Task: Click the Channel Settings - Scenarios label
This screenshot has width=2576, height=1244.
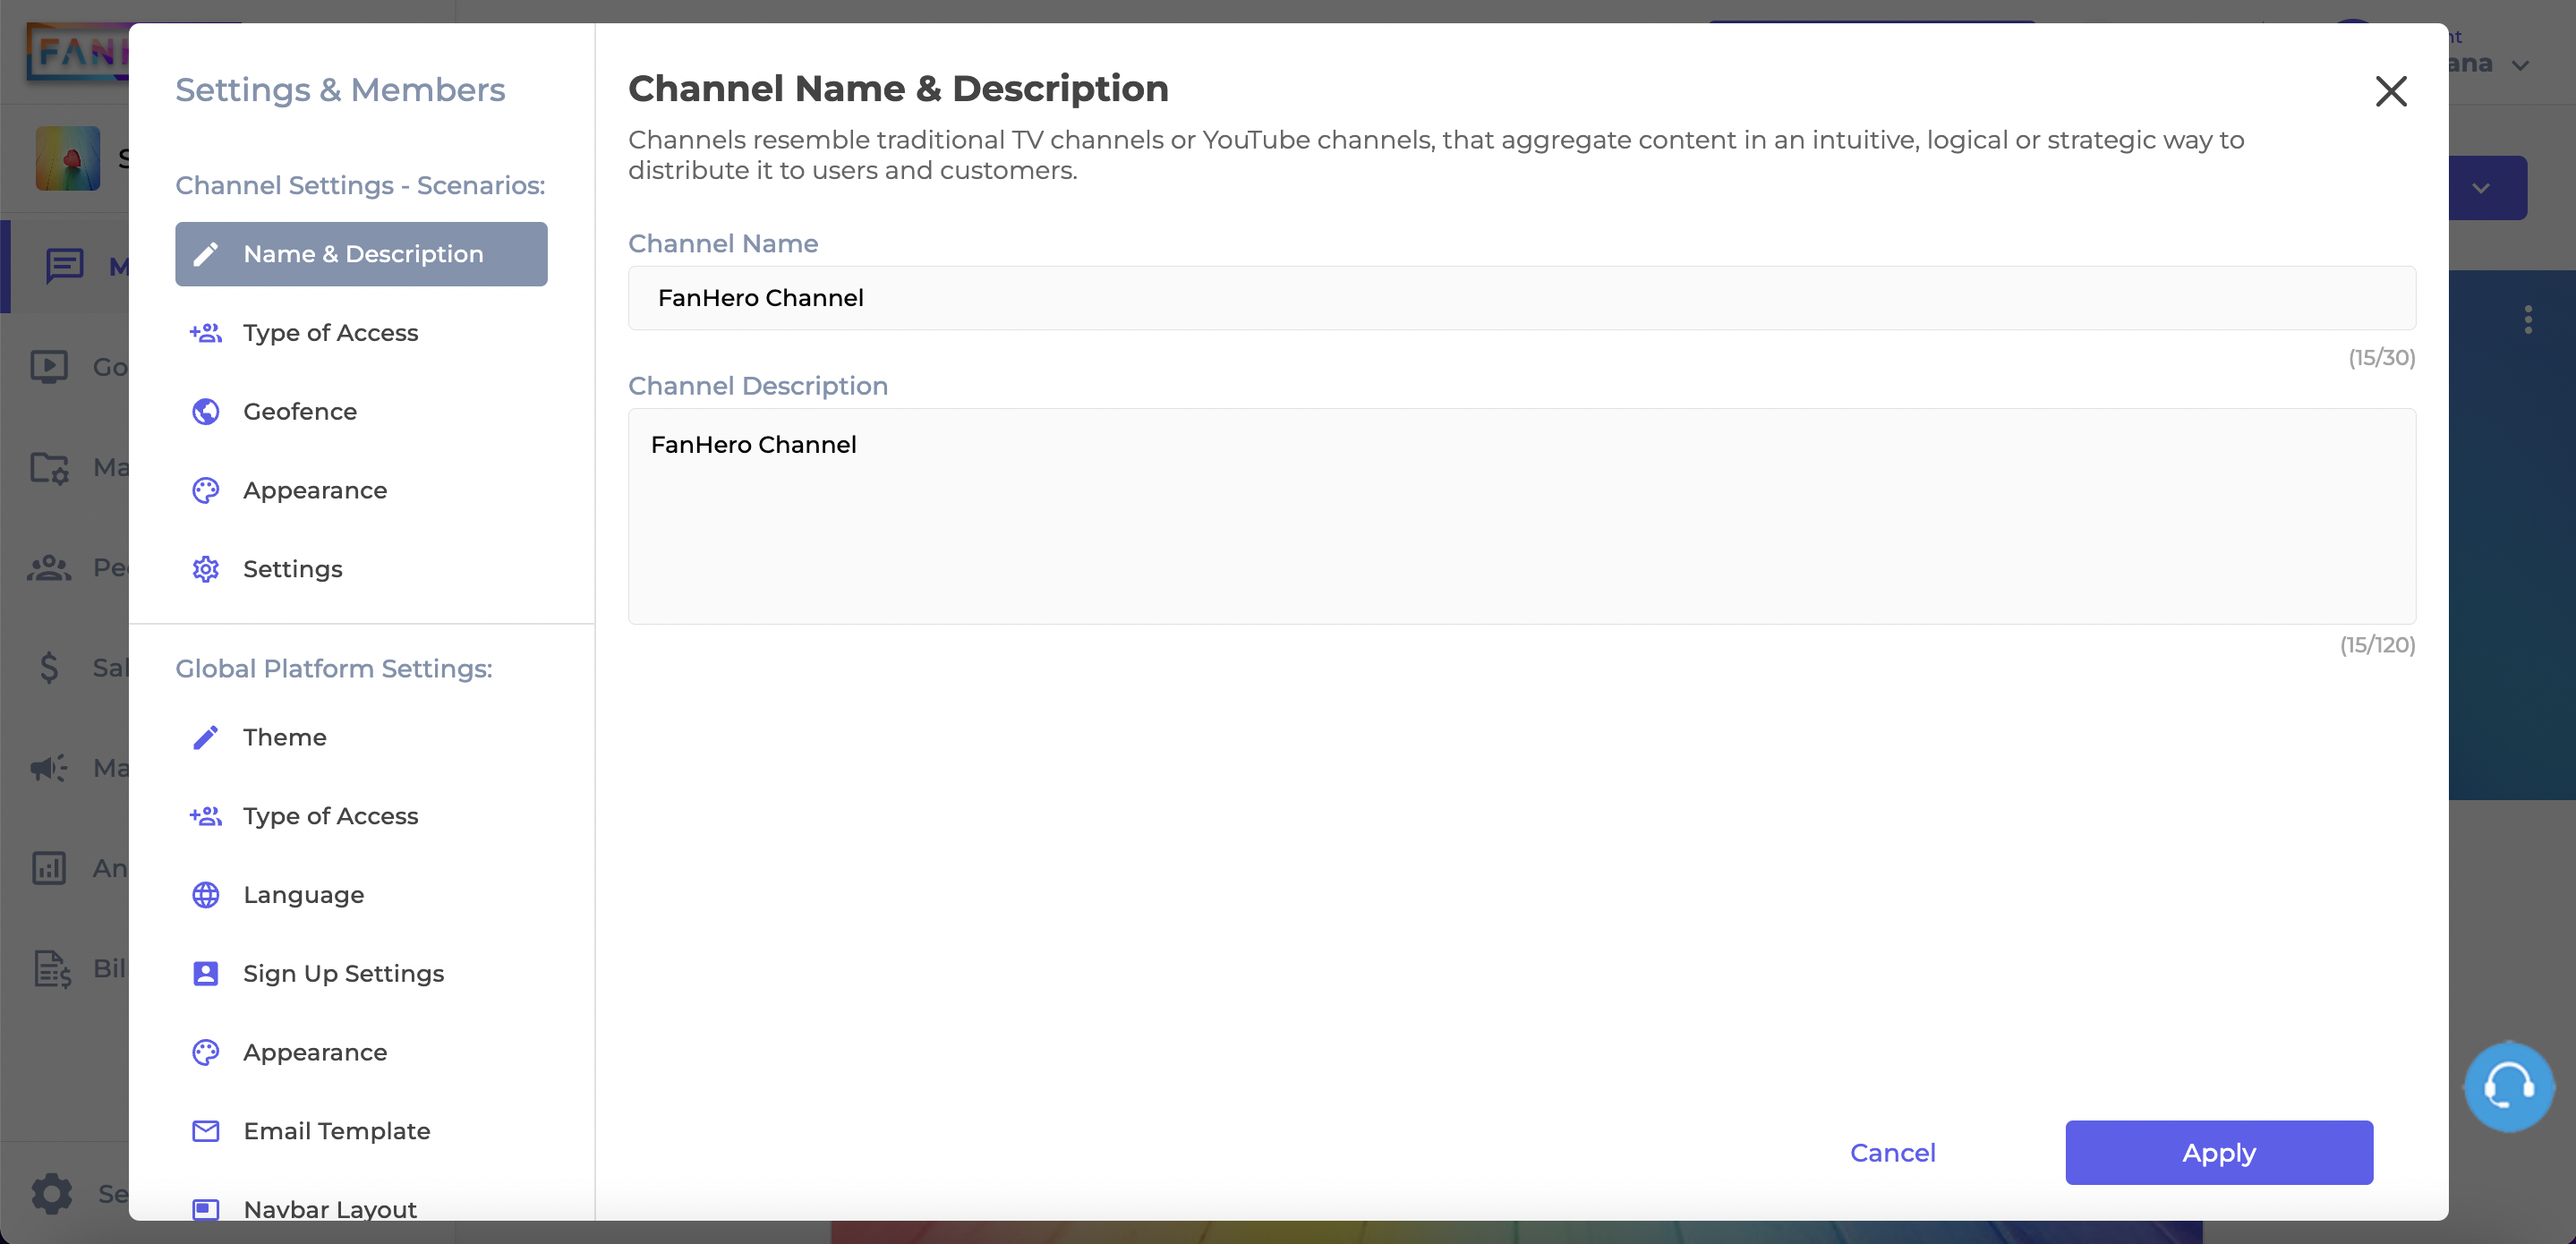Action: tap(360, 185)
